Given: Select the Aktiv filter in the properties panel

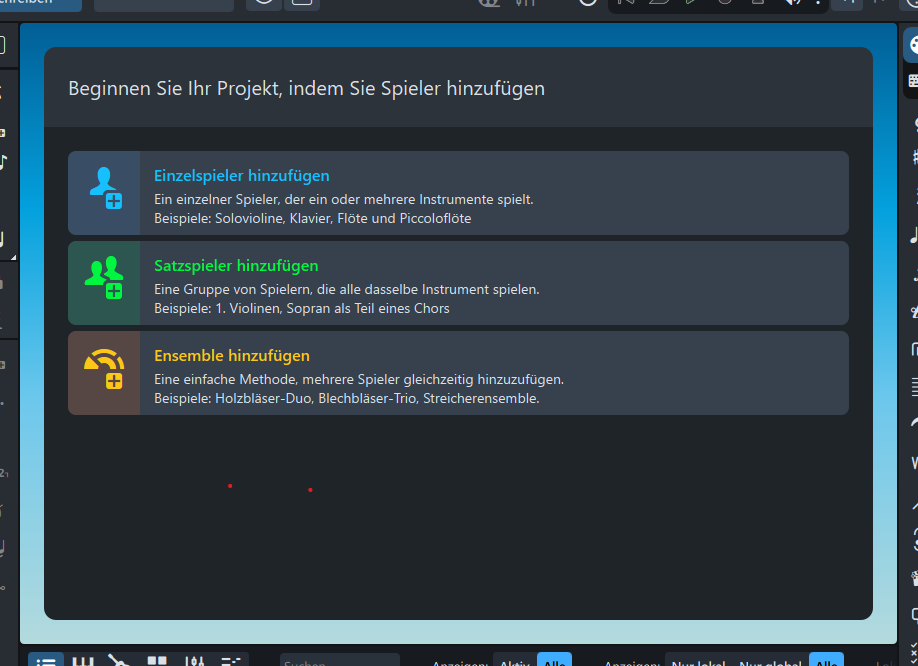Looking at the screenshot, I should (515, 661).
